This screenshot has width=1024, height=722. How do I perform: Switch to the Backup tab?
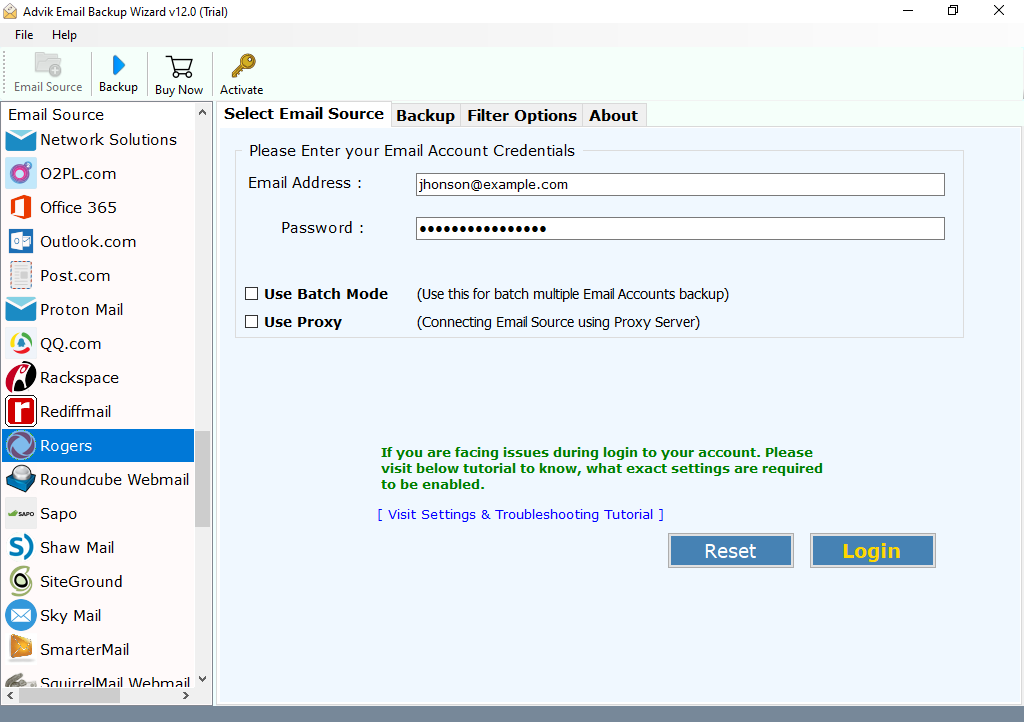point(425,116)
